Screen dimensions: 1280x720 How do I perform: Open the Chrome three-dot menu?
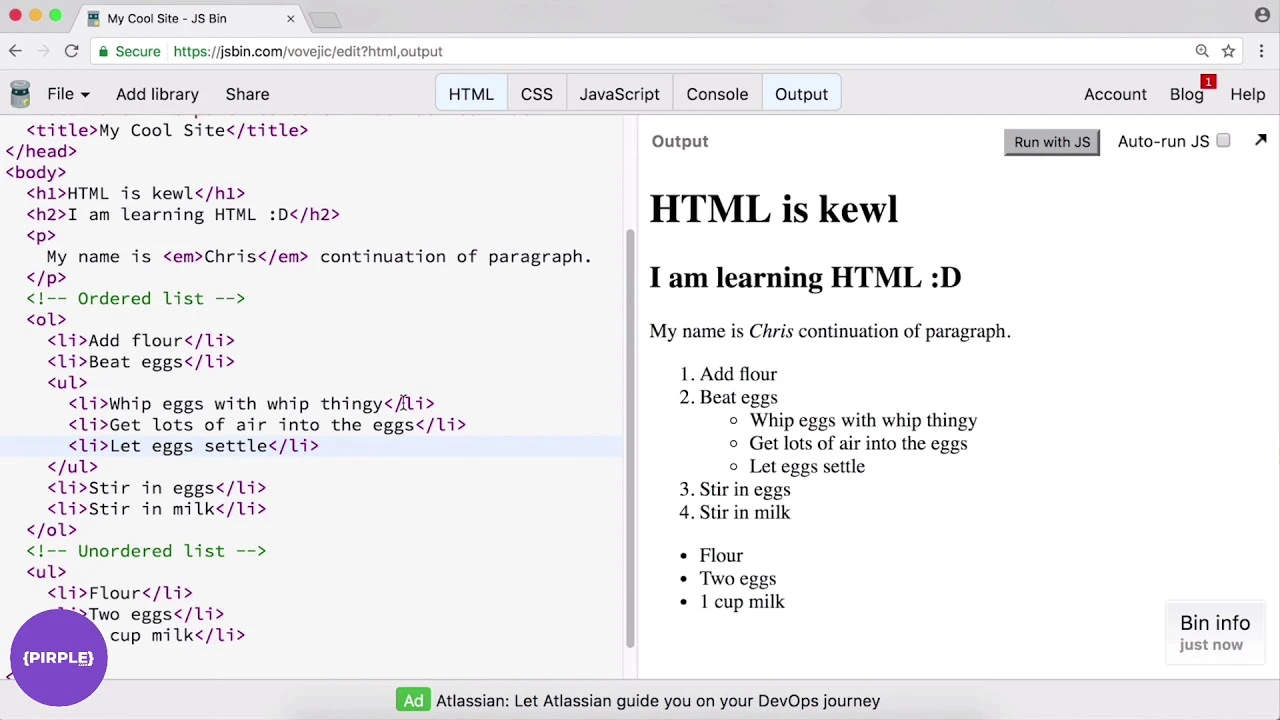pyautogui.click(x=1261, y=51)
